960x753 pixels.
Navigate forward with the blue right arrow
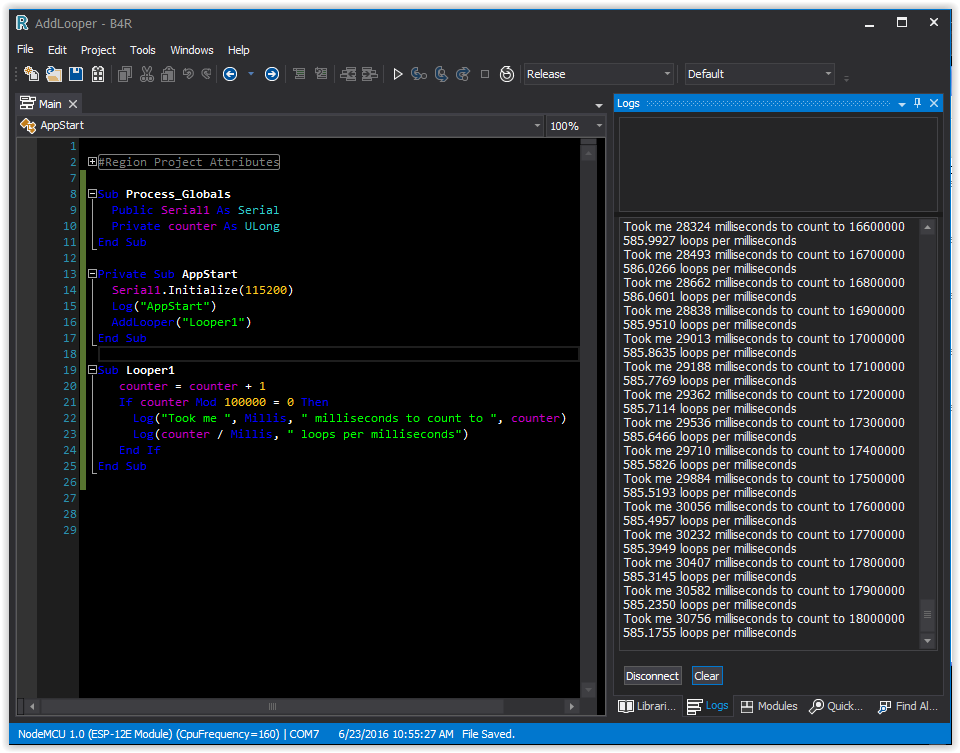(272, 74)
